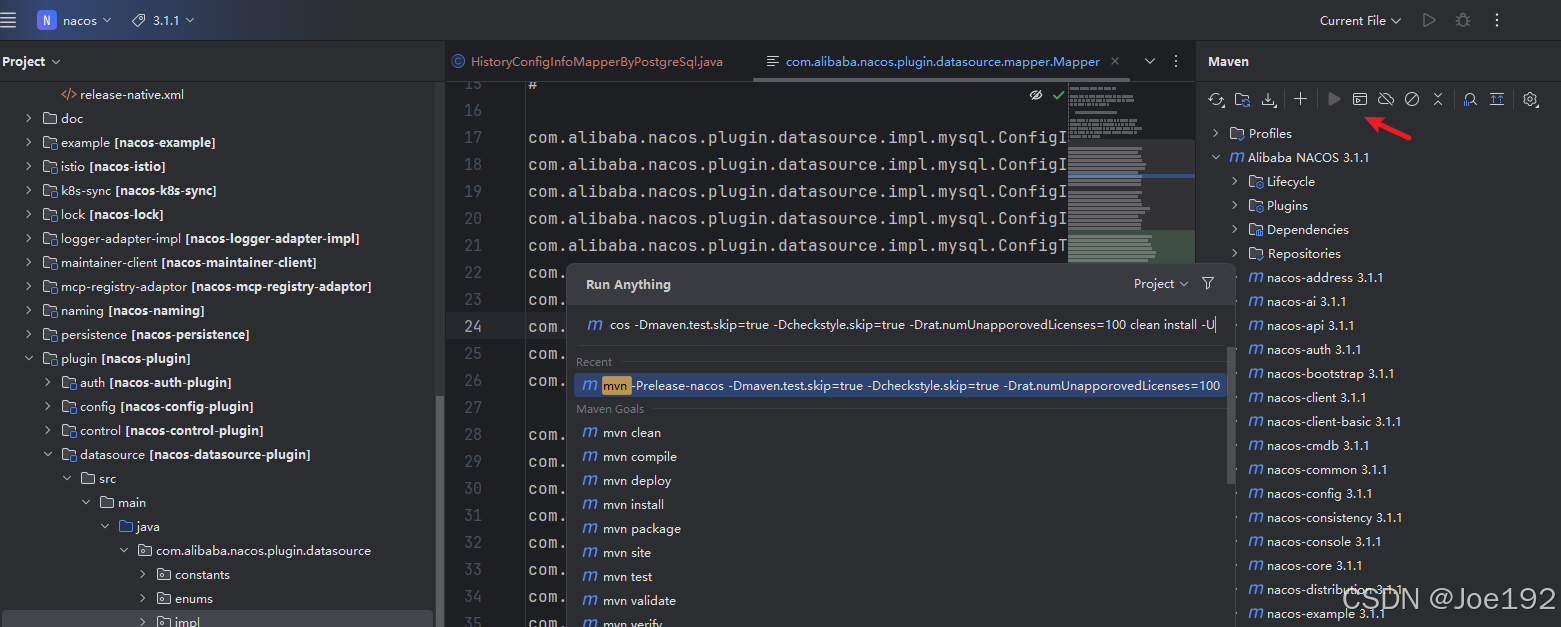Open More Actions three-dot menu in title bar
Image resolution: width=1561 pixels, height=627 pixels.
(1497, 20)
